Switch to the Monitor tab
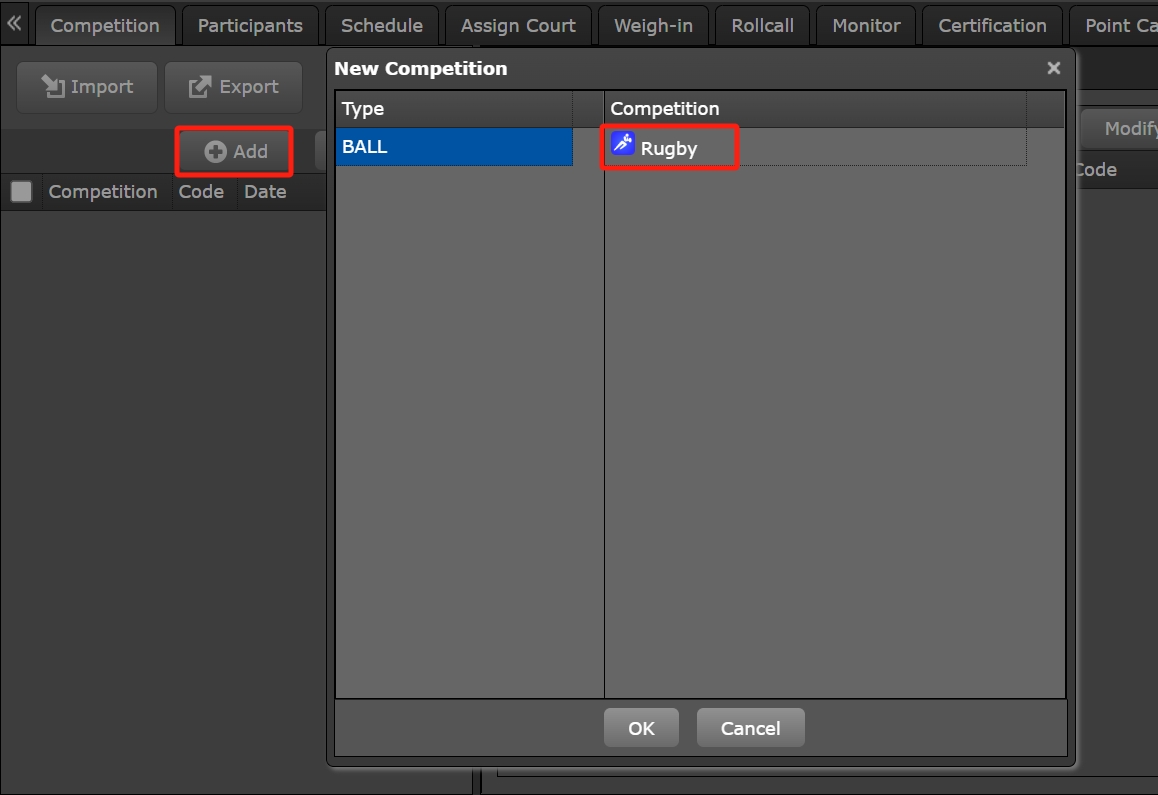 [x=866, y=26]
